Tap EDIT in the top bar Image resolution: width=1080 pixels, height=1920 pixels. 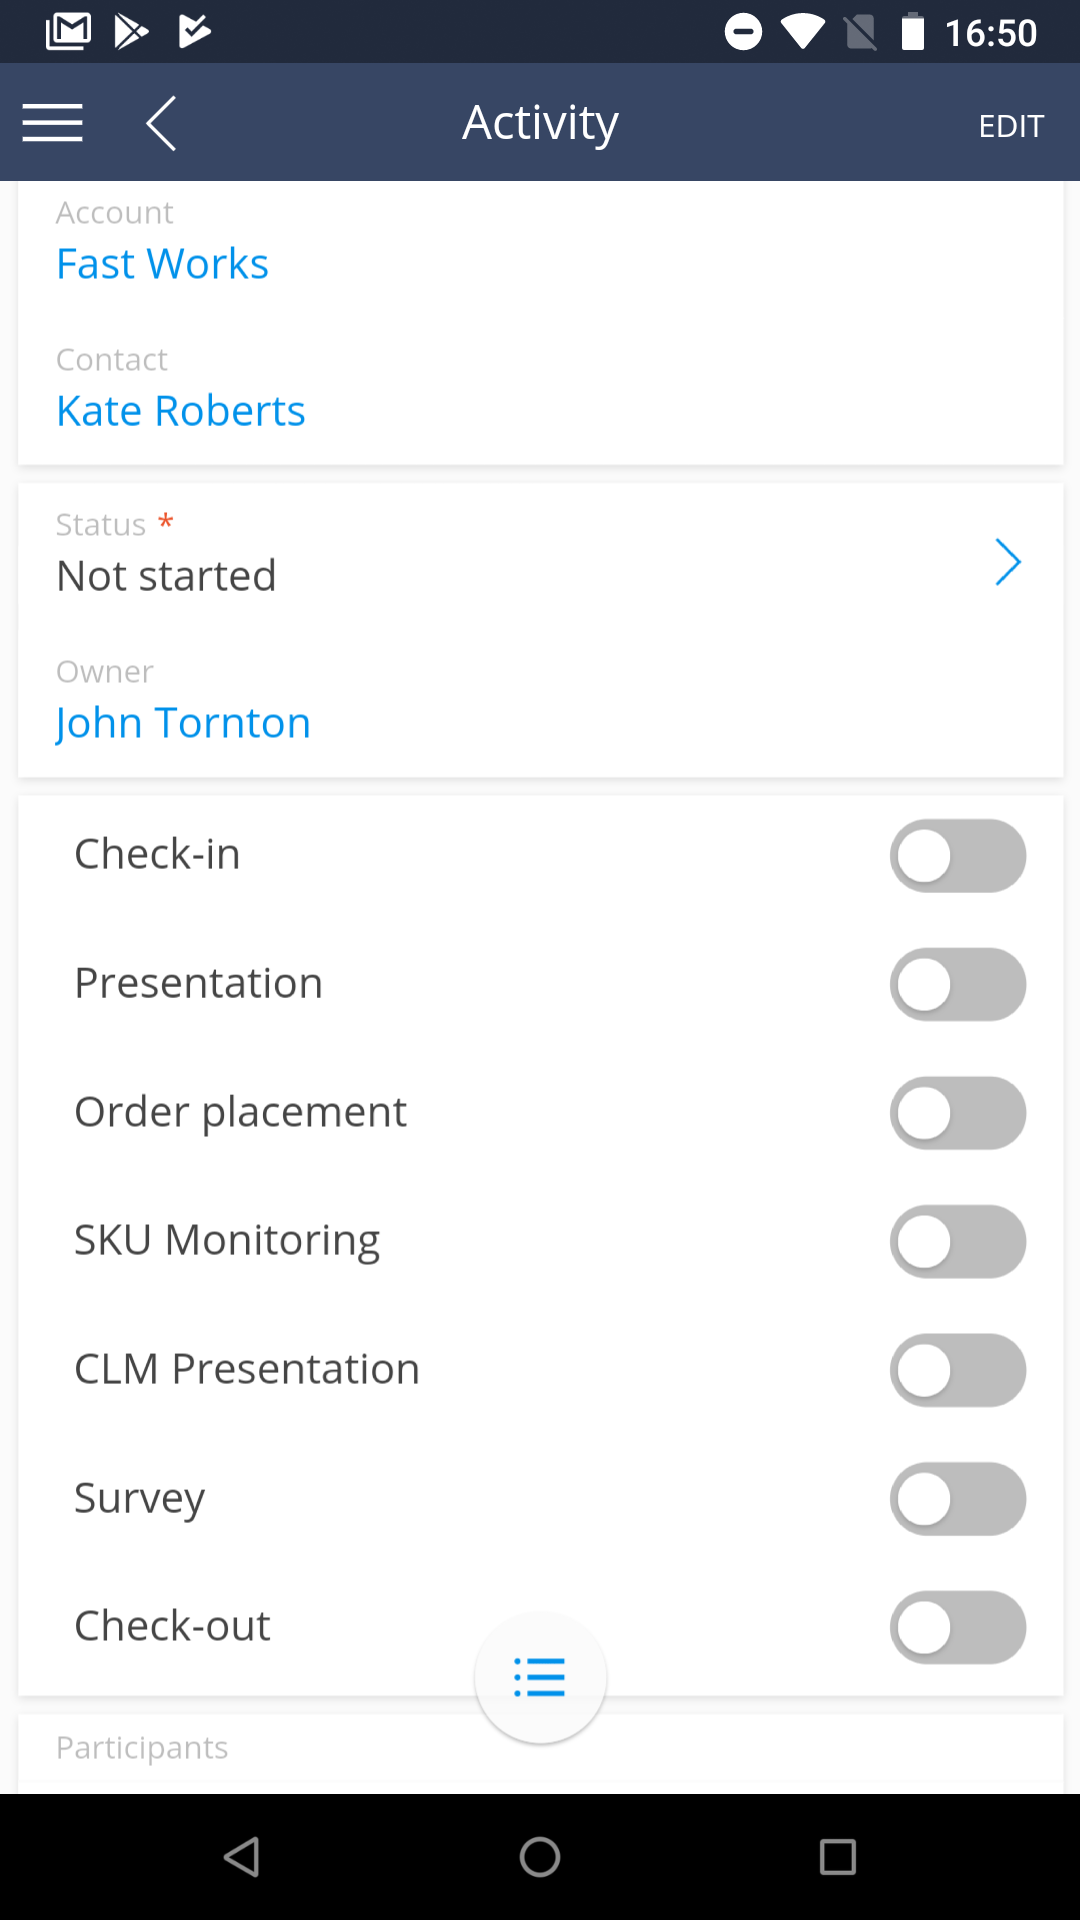click(1010, 126)
